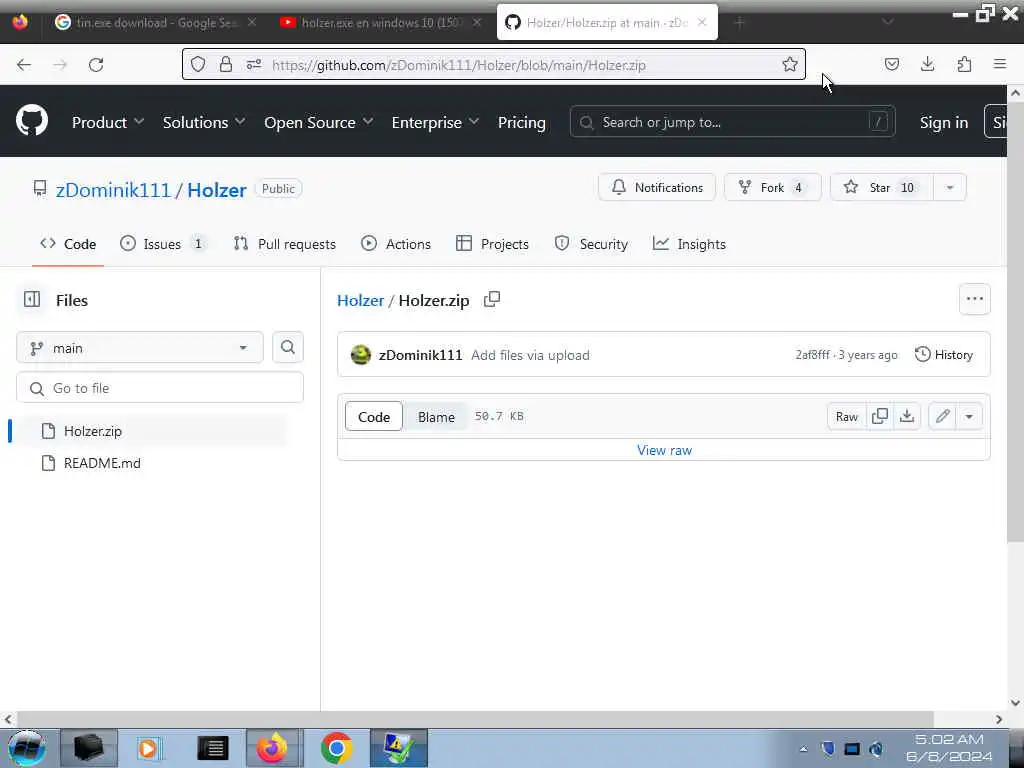1024x768 pixels.
Task: Open the three-dot more options menu
Action: click(974, 299)
